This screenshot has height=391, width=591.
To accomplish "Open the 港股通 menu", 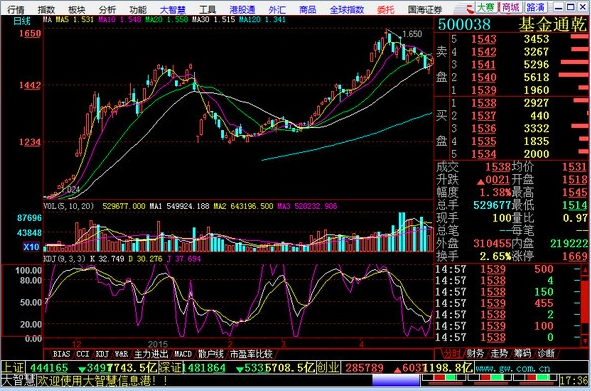I will point(242,9).
